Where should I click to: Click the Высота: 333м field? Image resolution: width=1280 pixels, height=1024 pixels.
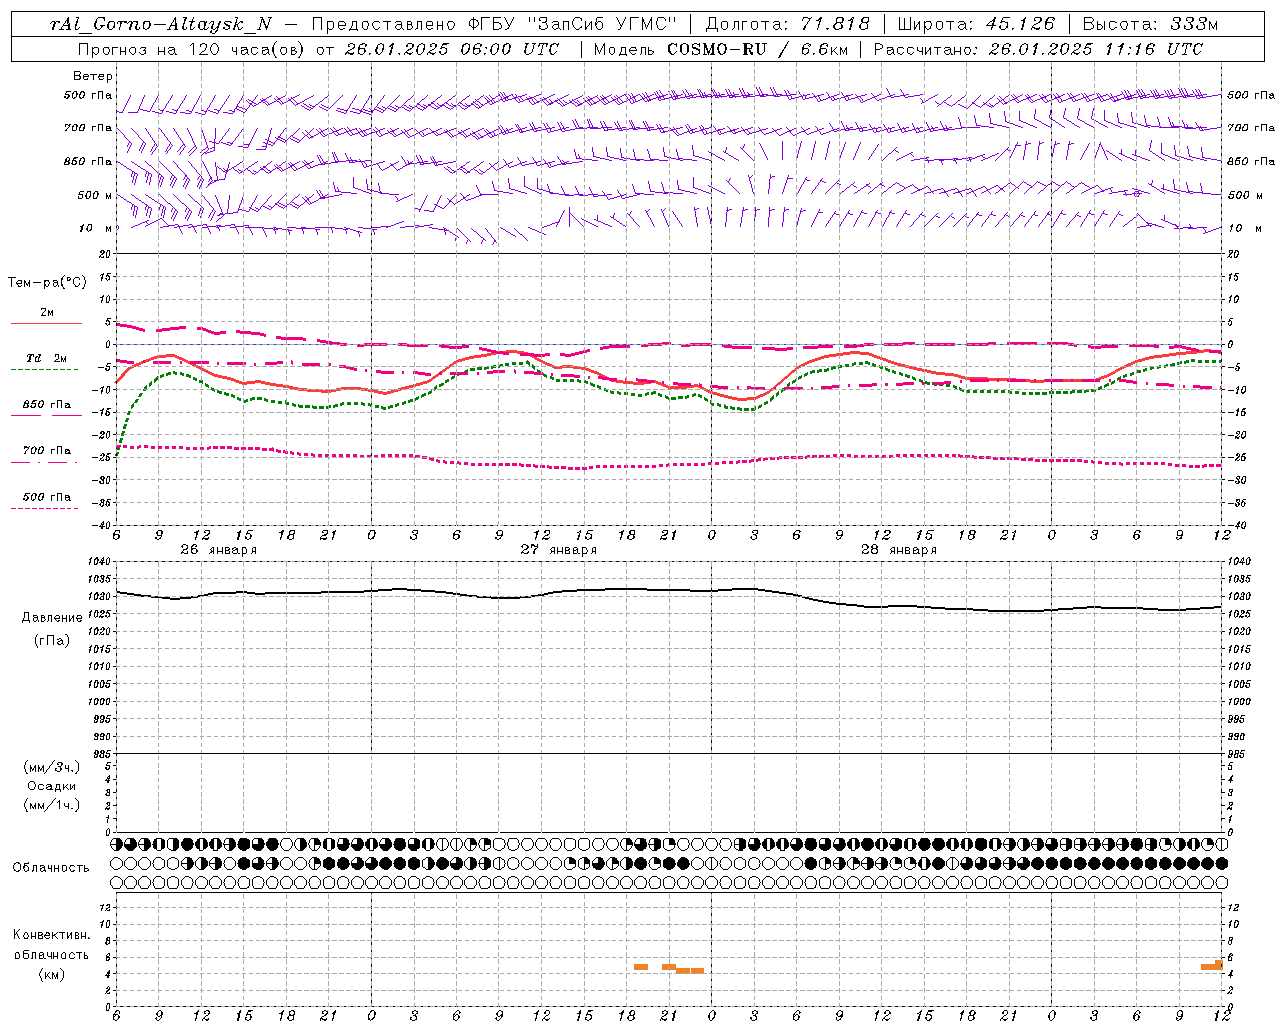[x=1151, y=25]
